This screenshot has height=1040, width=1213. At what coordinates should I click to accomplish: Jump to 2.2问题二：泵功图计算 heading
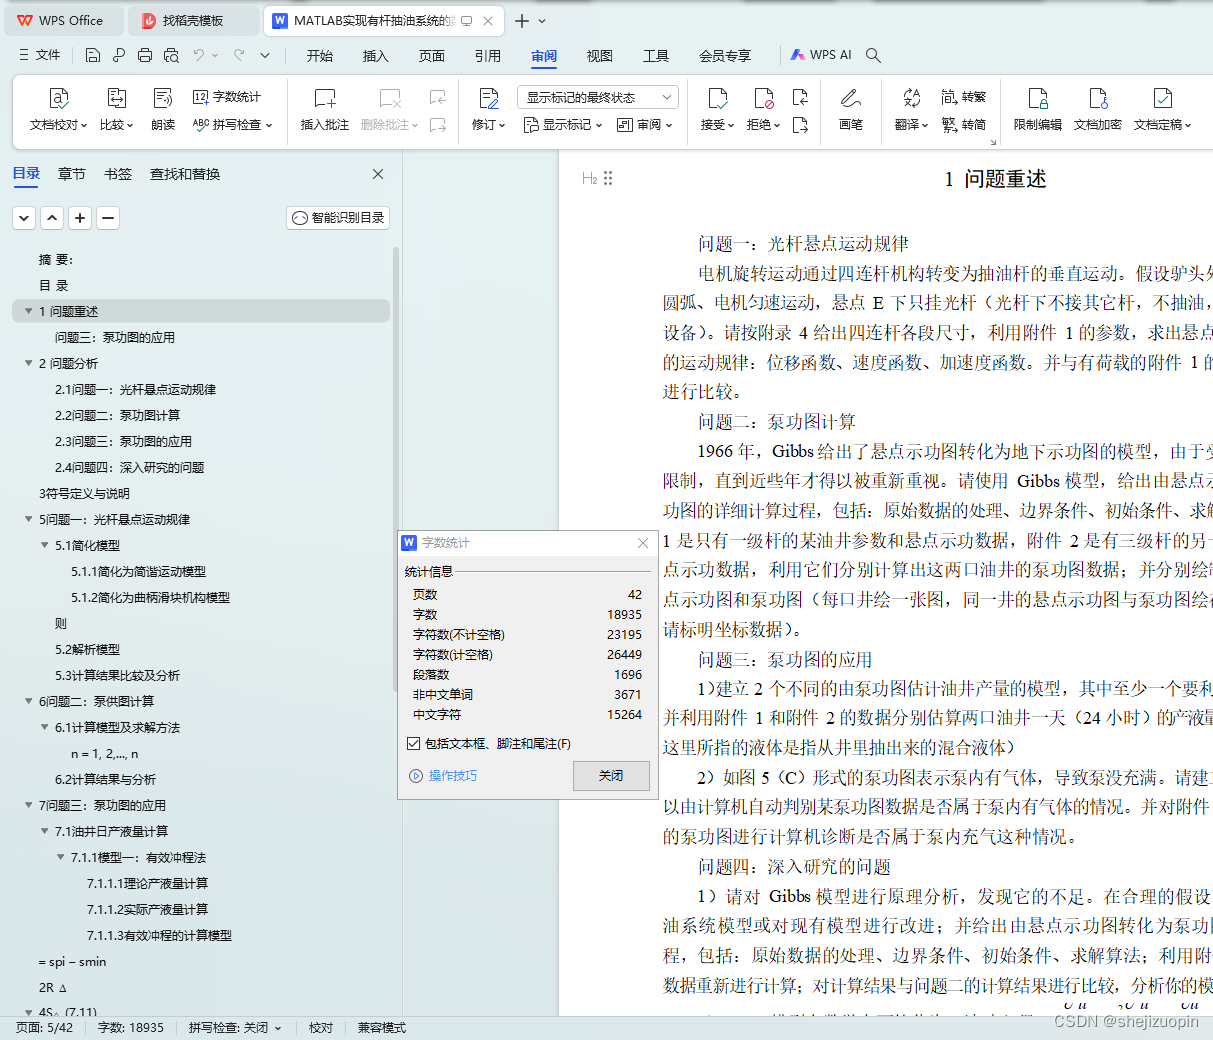point(117,415)
